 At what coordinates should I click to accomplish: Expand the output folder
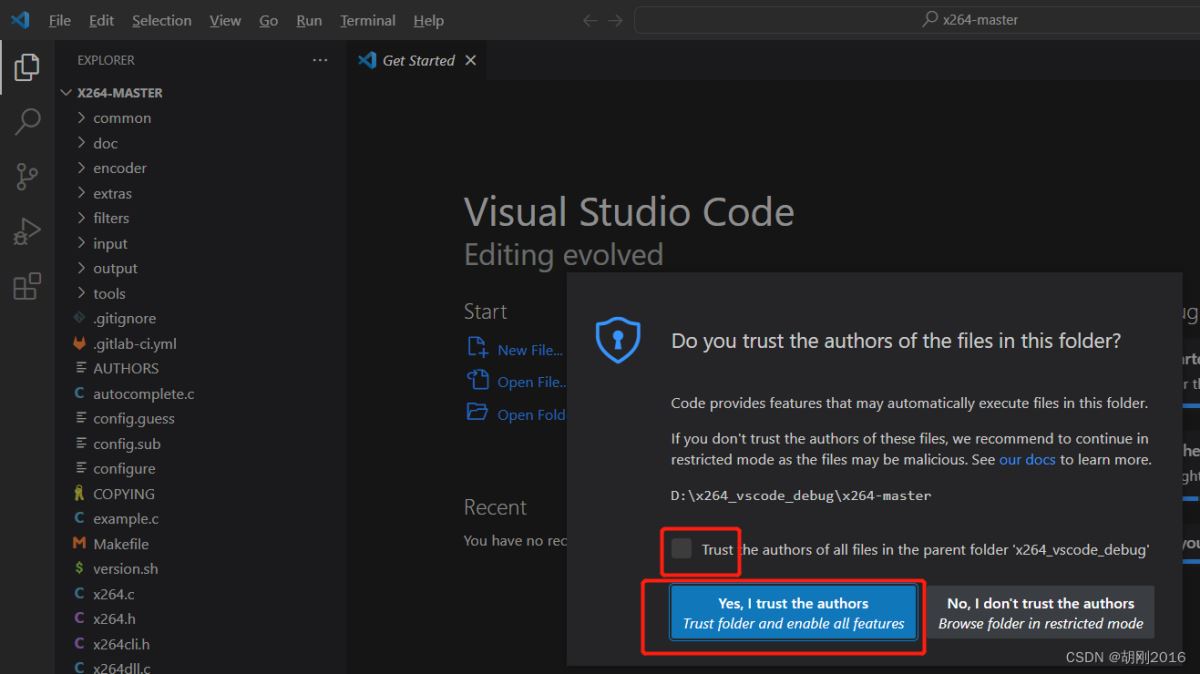click(82, 268)
